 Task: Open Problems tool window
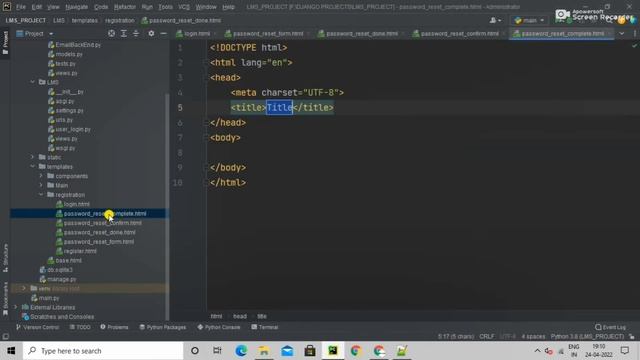pos(114,327)
